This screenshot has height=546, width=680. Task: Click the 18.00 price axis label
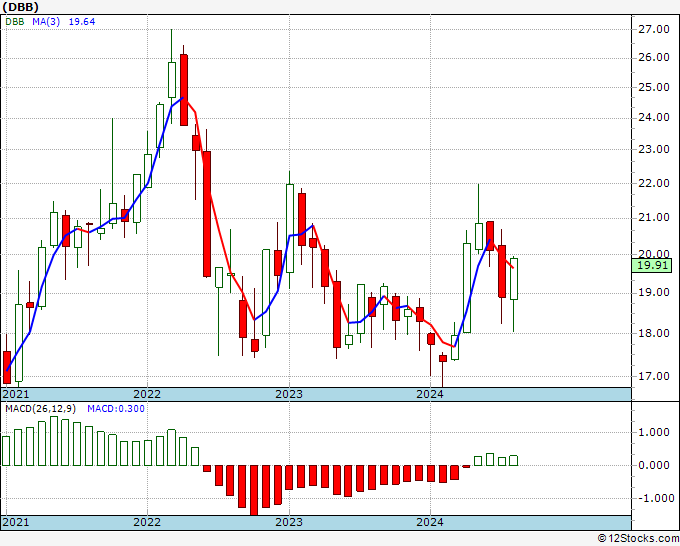(x=654, y=333)
